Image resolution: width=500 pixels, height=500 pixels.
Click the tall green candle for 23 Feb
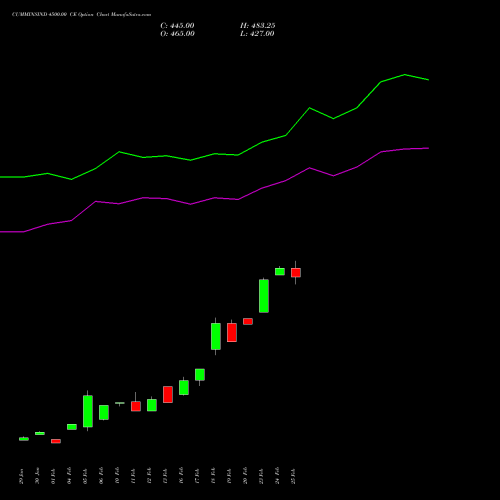(264, 296)
